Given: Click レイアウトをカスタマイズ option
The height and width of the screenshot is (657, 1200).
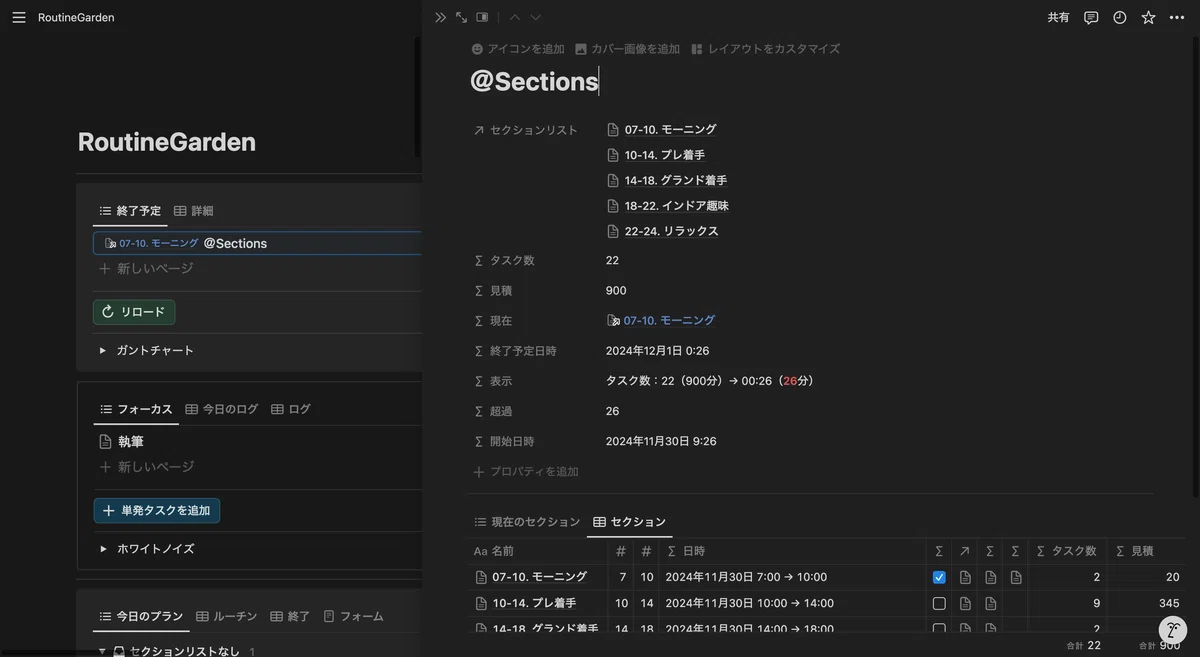Looking at the screenshot, I should tap(765, 49).
